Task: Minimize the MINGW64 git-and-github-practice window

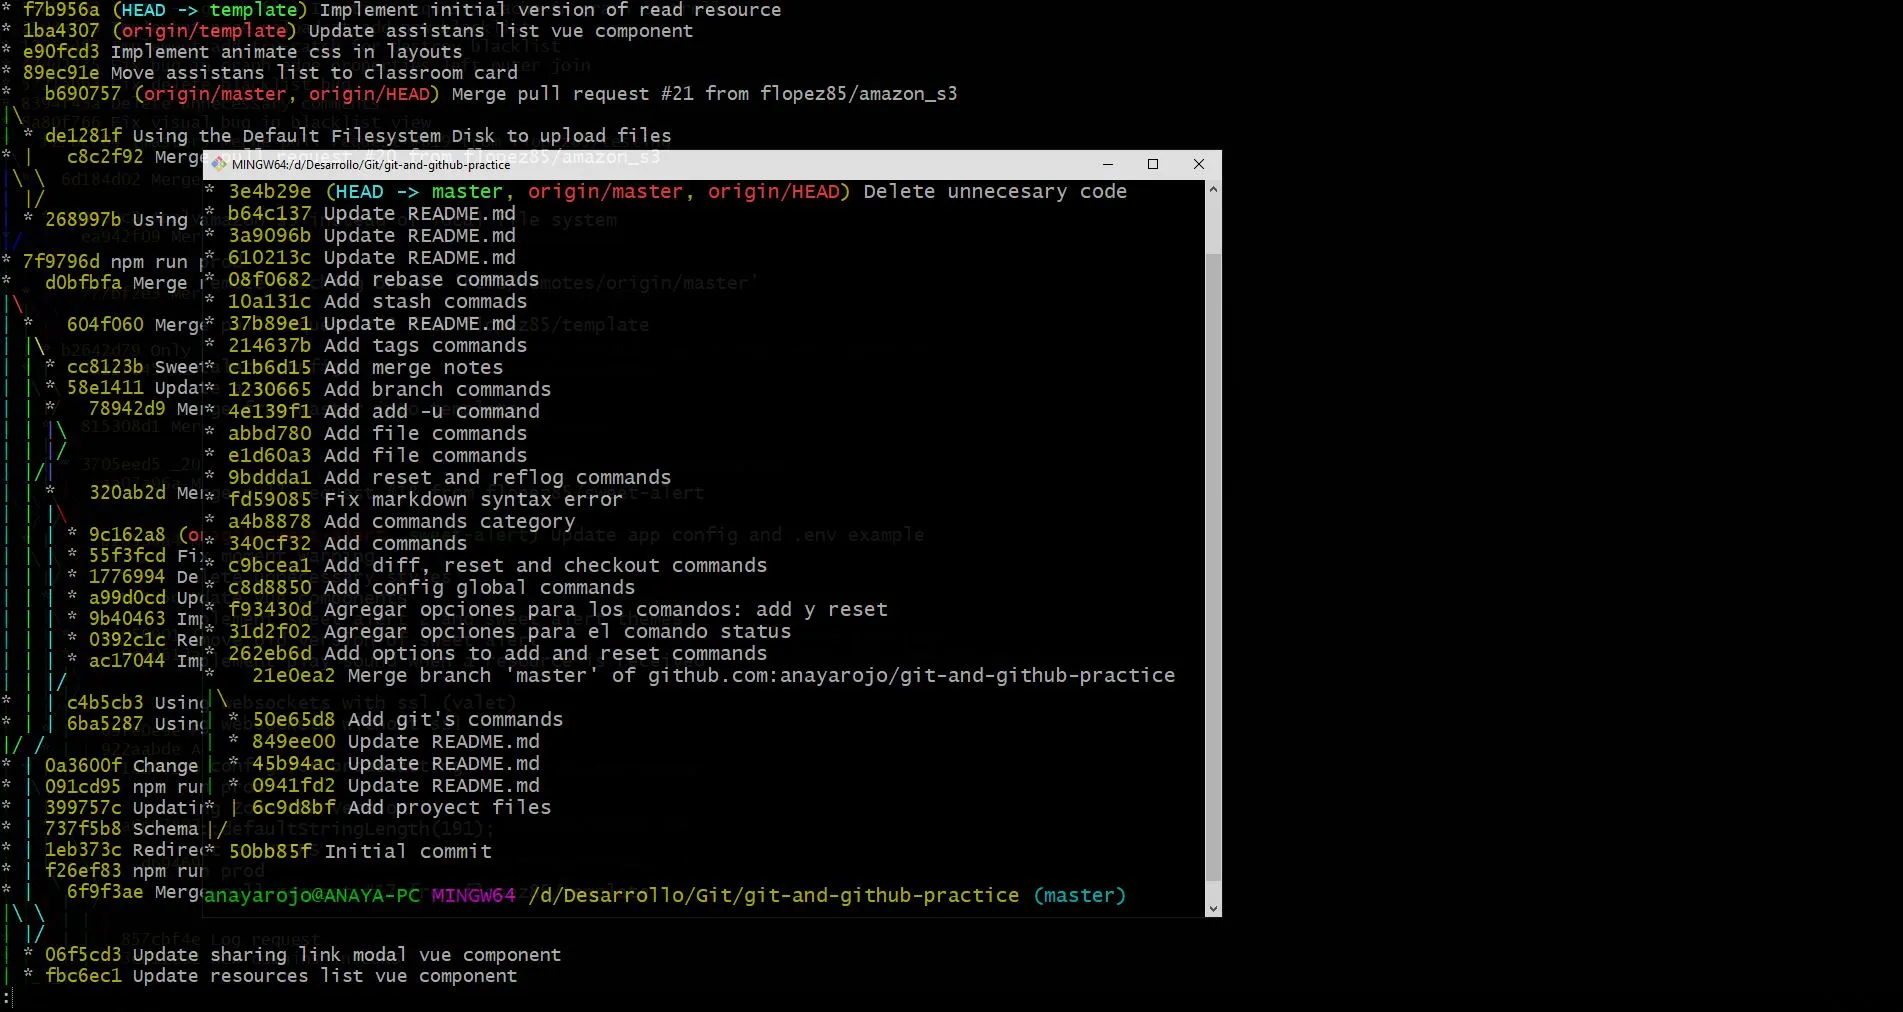Action: click(1107, 164)
